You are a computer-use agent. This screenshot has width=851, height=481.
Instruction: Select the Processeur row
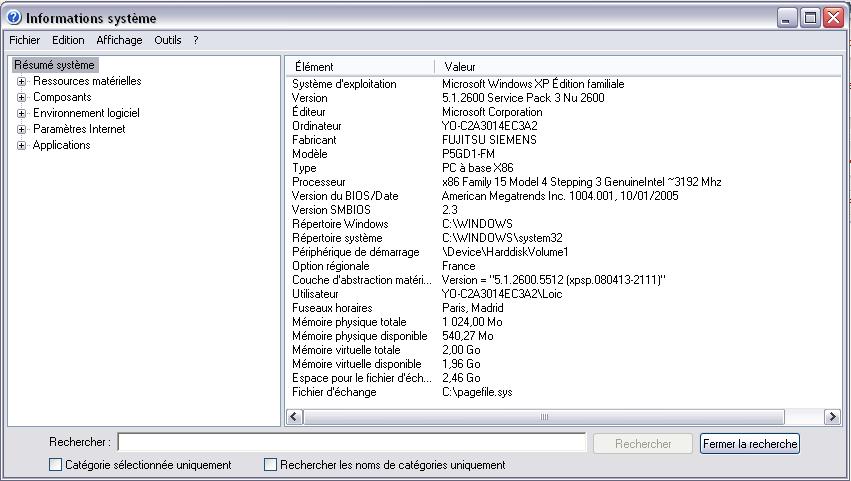pos(563,182)
